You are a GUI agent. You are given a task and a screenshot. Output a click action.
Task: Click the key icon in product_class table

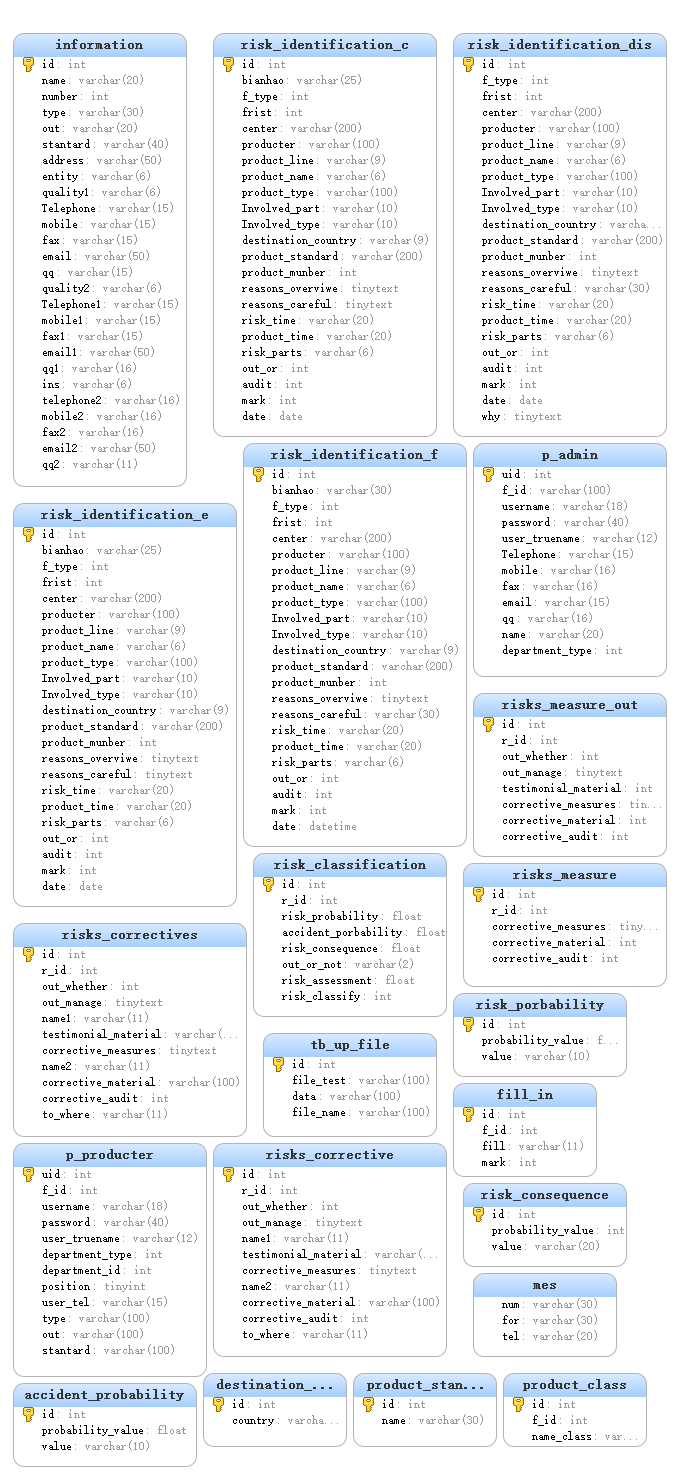[518, 1404]
